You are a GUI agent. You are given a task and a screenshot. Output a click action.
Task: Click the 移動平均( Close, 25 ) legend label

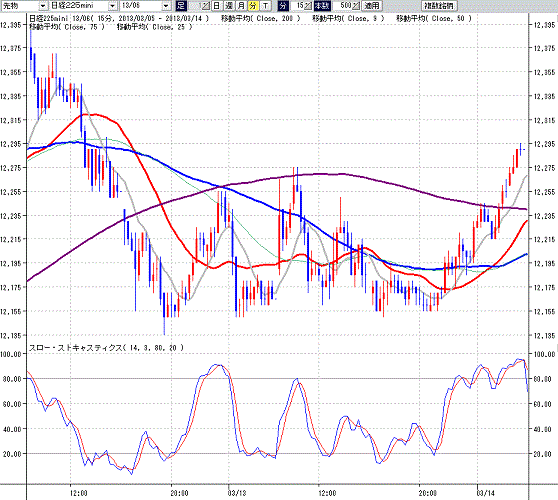[x=154, y=27]
